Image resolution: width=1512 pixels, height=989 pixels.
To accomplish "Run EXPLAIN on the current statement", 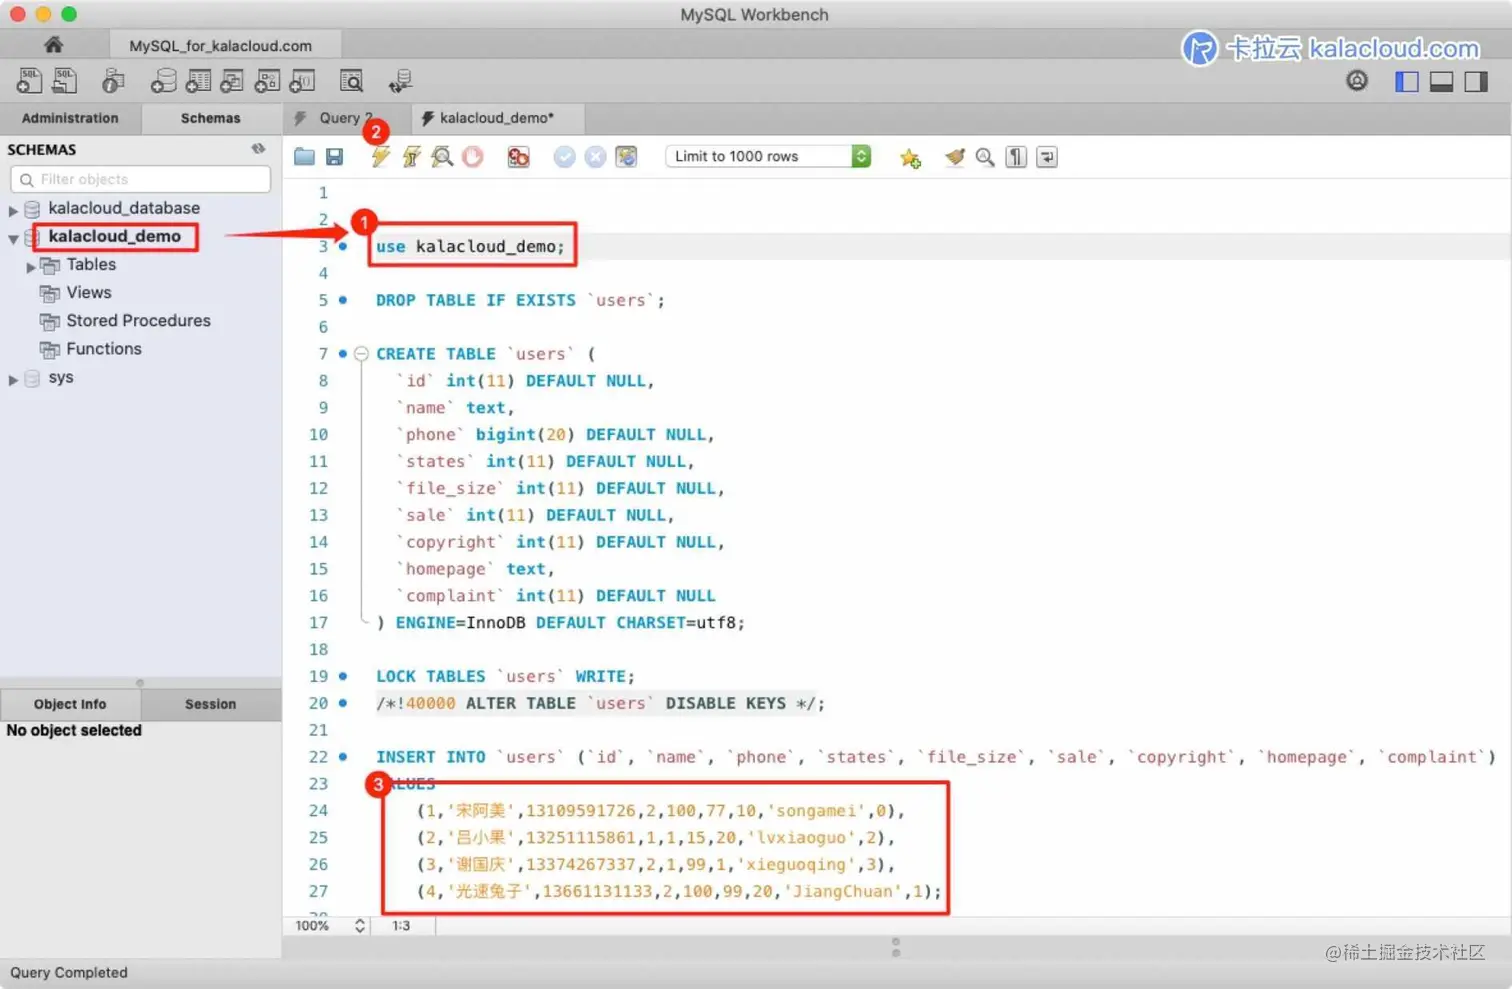I will pyautogui.click(x=442, y=157).
